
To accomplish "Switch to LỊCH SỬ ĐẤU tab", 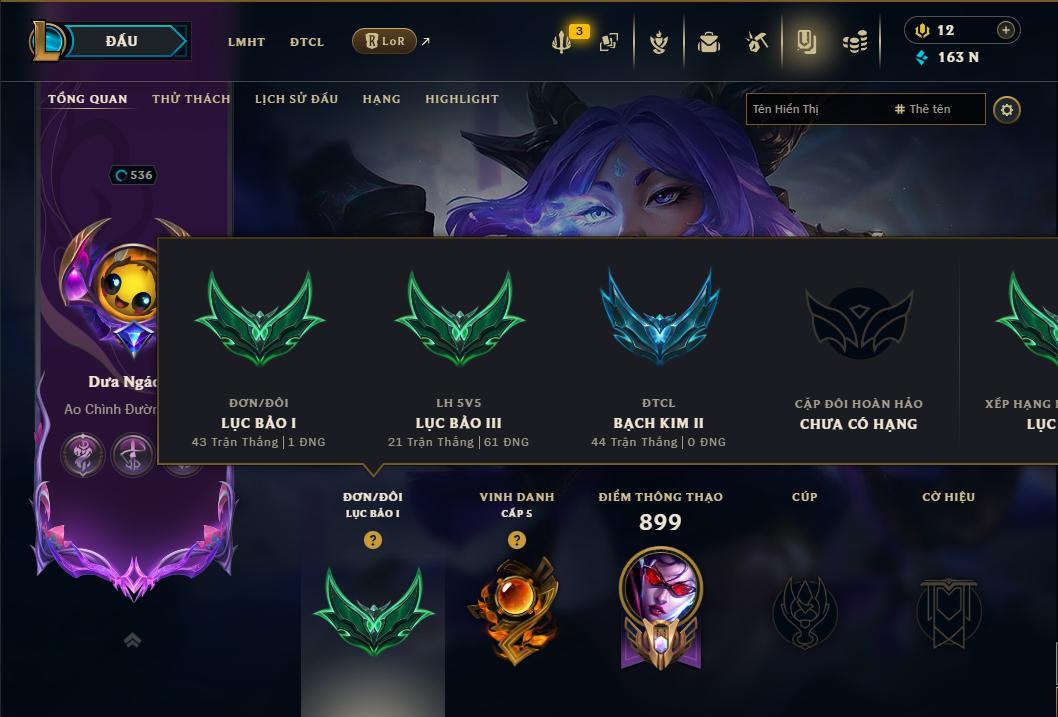I will coord(296,99).
